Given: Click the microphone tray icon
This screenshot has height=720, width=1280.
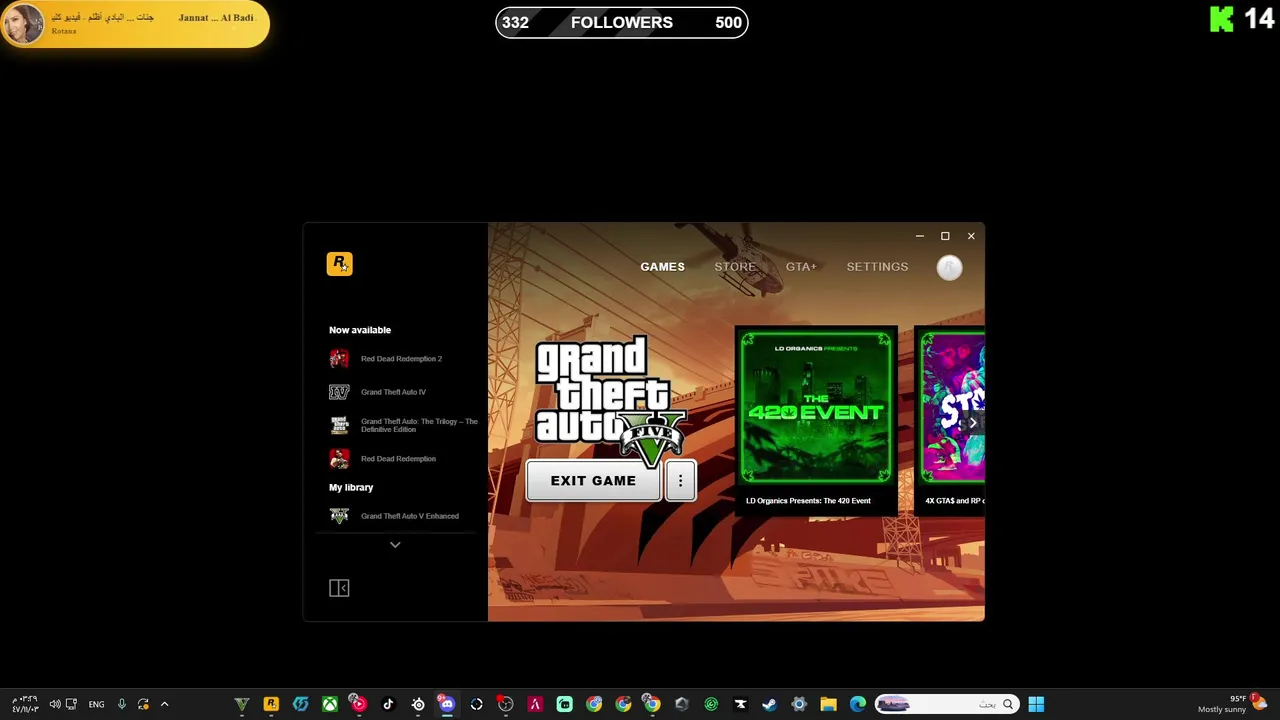Looking at the screenshot, I should [122, 704].
